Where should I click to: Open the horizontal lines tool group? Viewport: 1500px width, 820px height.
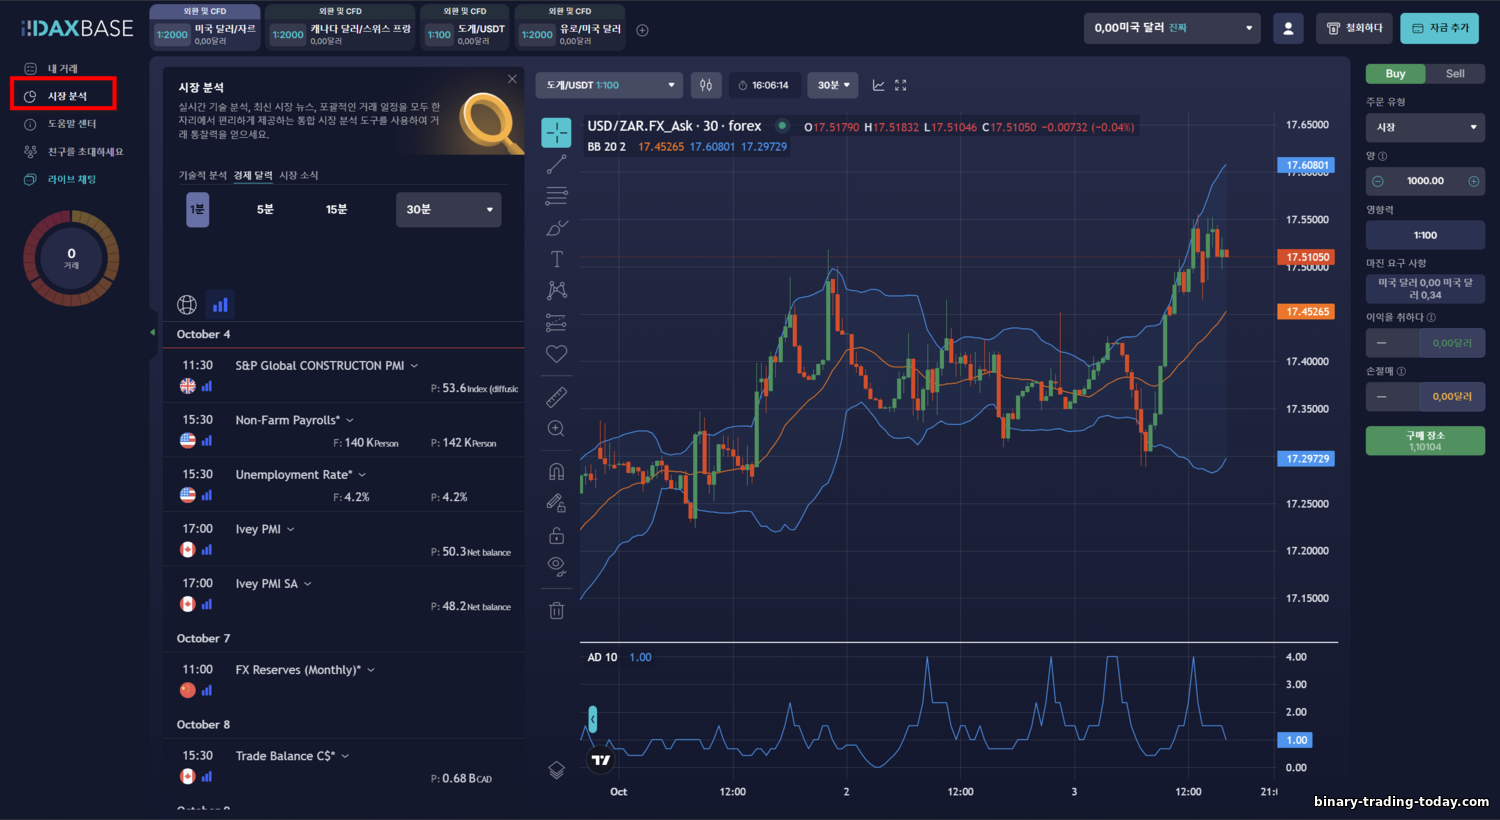[556, 196]
